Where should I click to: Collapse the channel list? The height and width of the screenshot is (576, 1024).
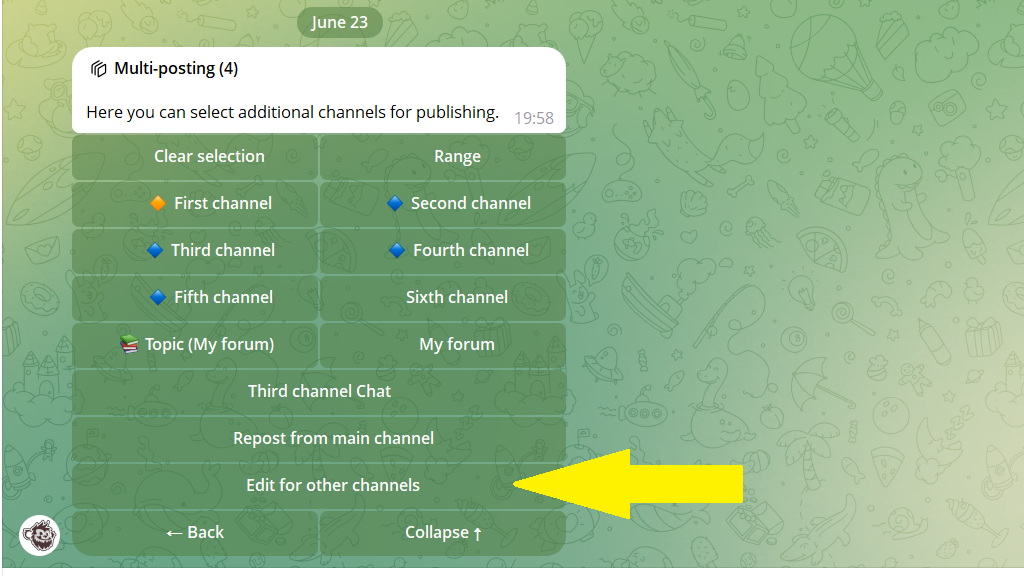click(x=443, y=533)
